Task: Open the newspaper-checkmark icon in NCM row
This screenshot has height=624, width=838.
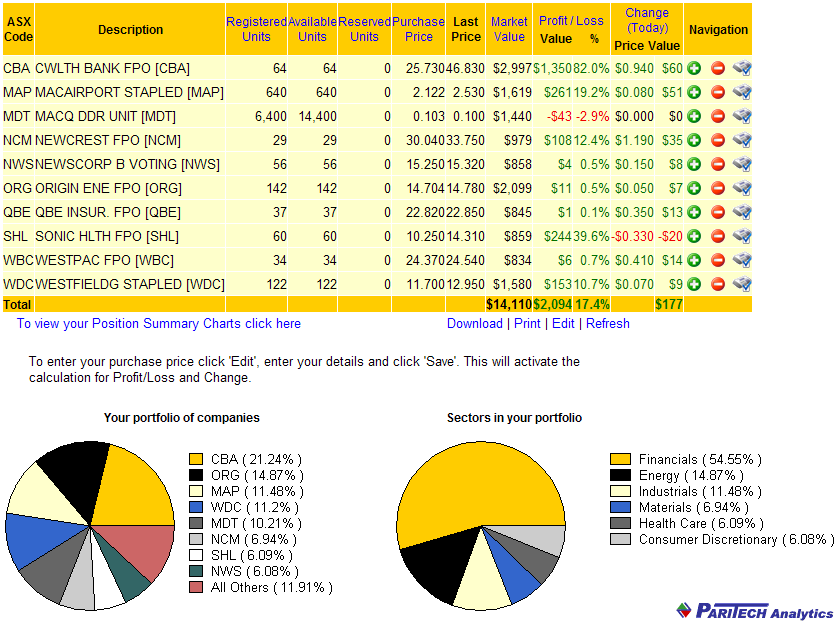Action: 742,141
